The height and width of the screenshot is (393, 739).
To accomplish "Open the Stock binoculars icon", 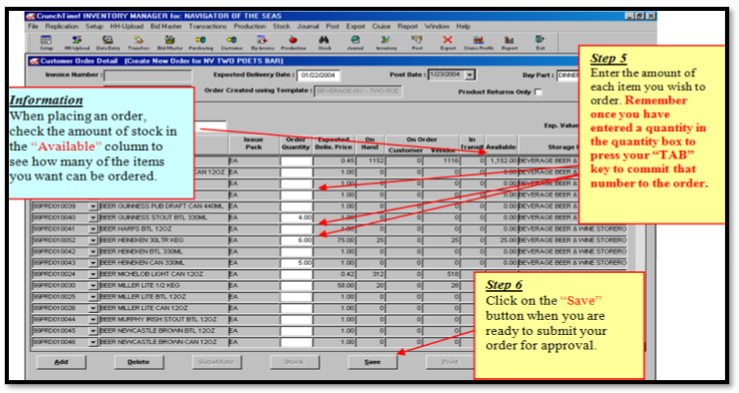I will click(x=324, y=42).
